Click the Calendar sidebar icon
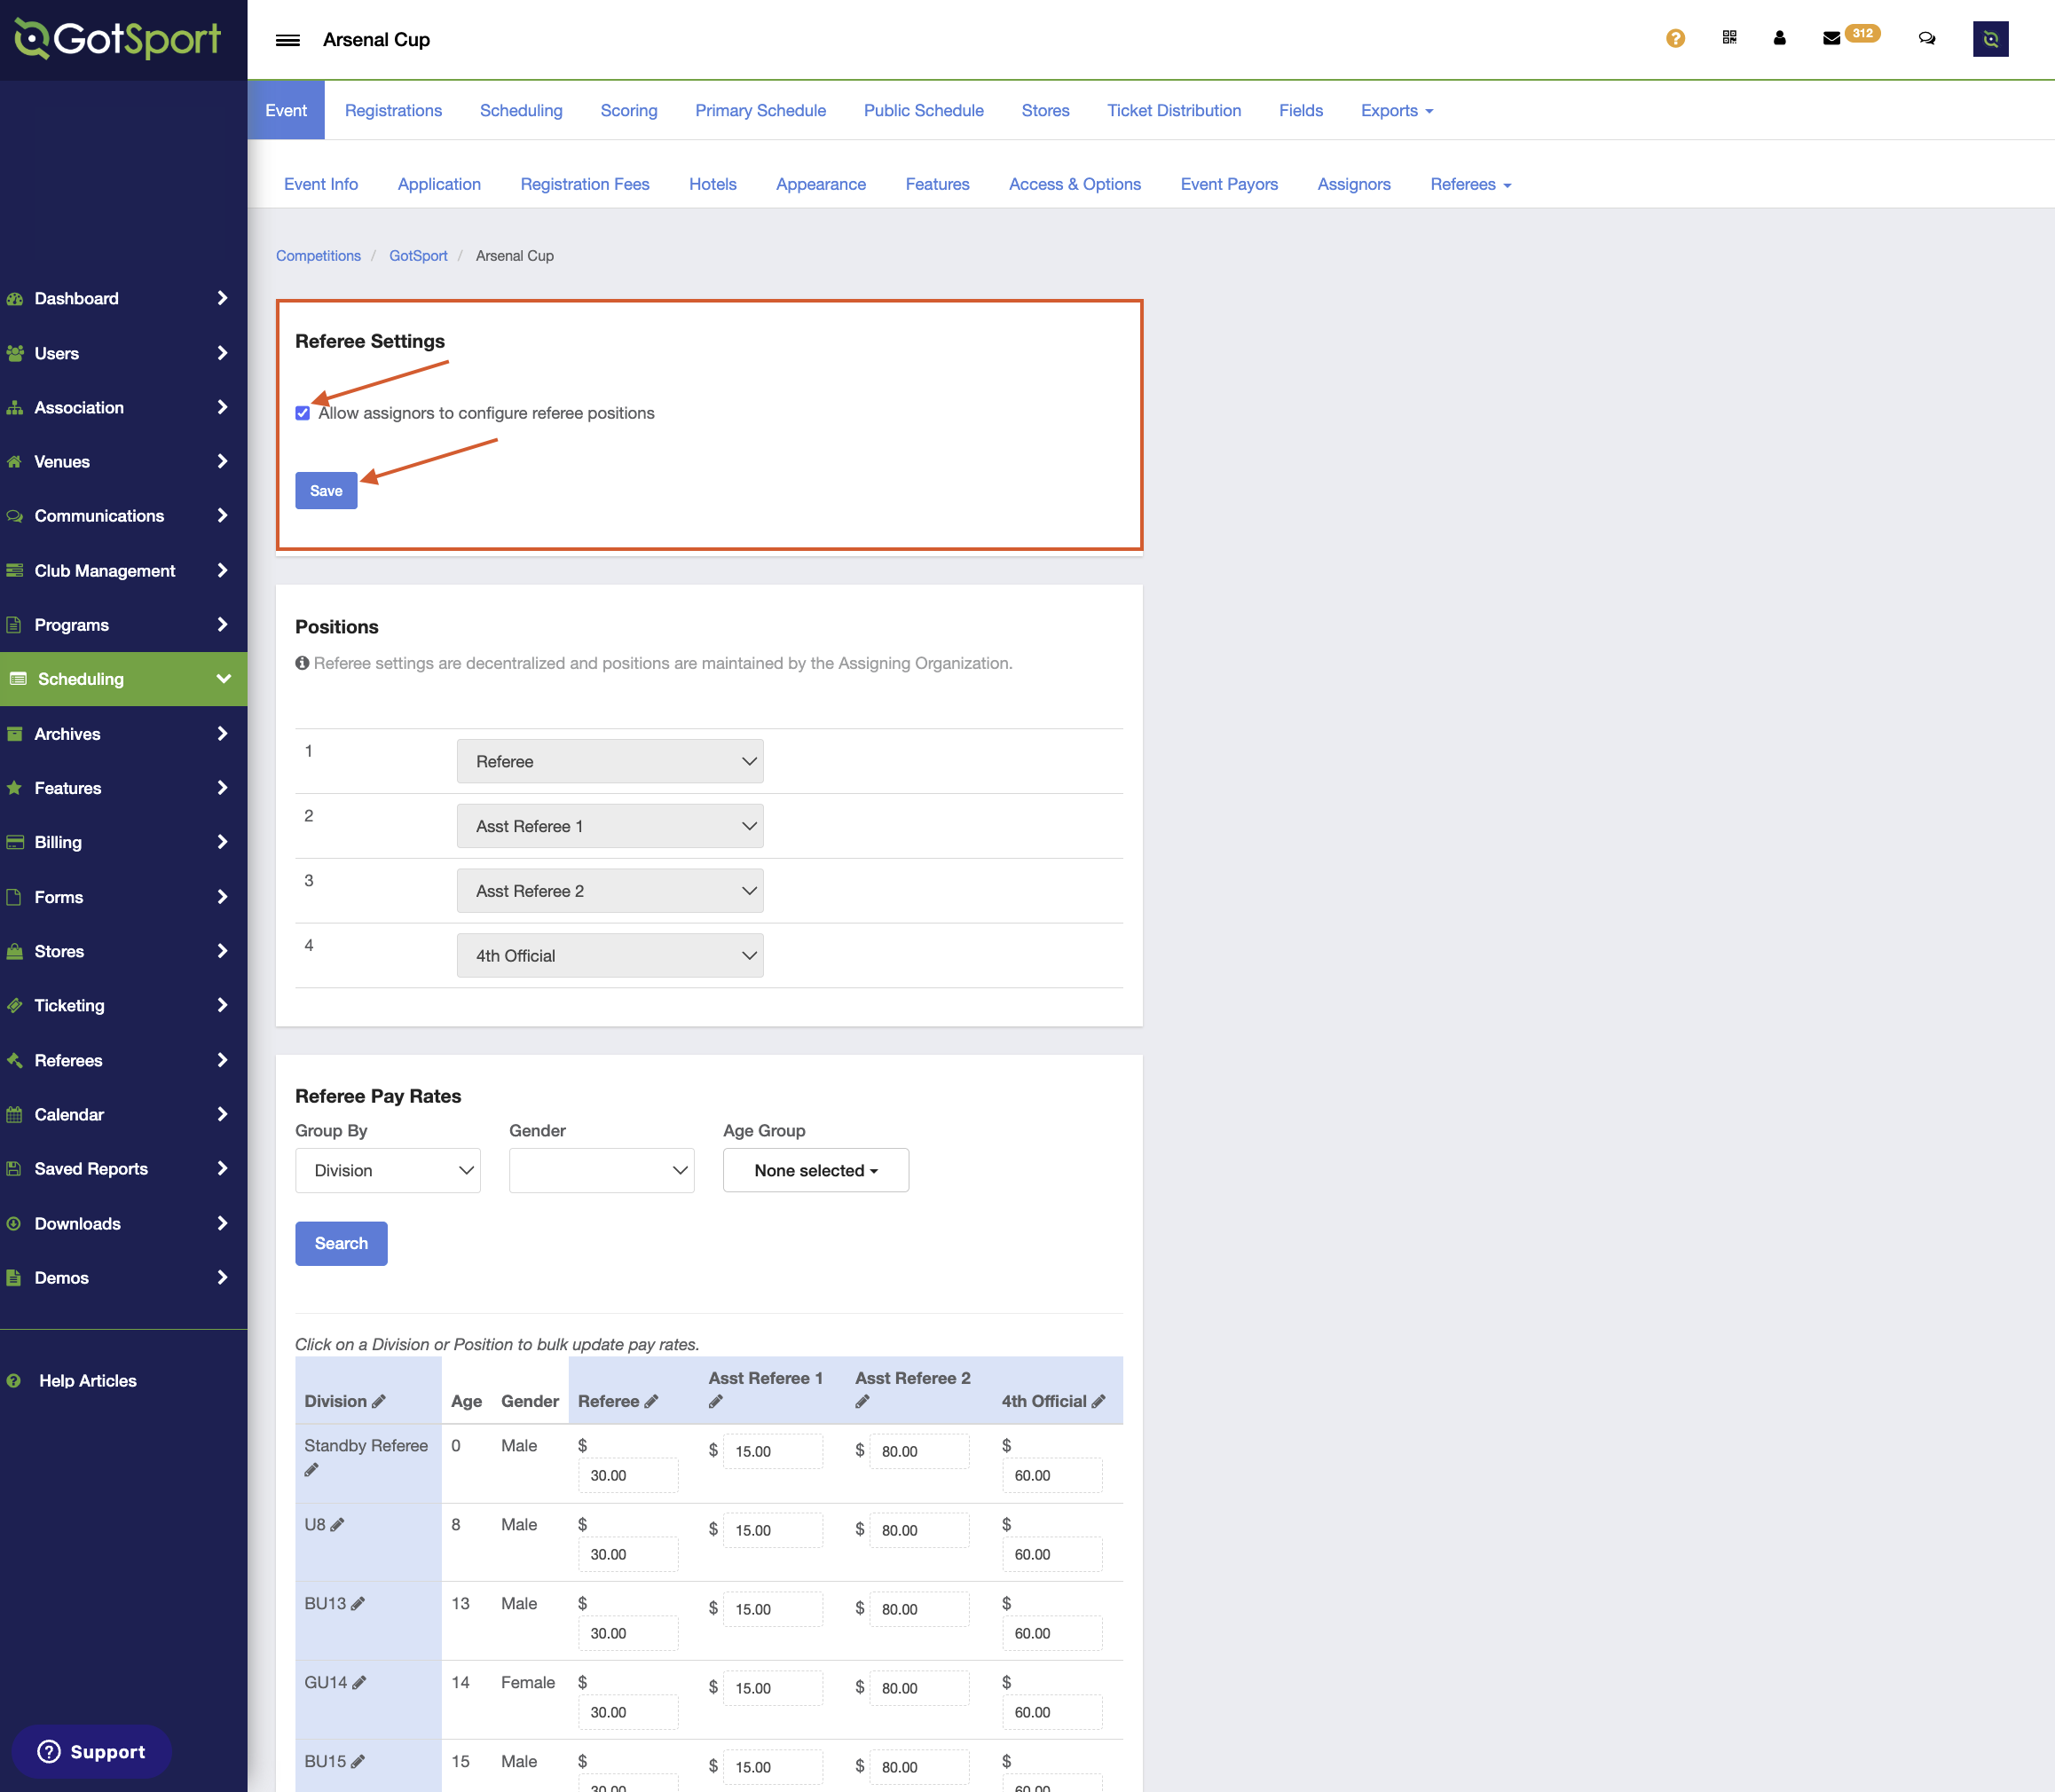 tap(14, 1115)
